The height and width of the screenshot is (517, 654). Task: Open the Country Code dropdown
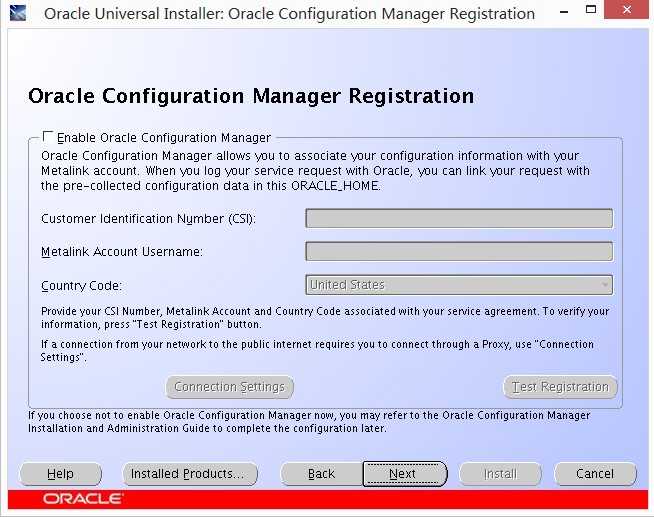click(459, 285)
